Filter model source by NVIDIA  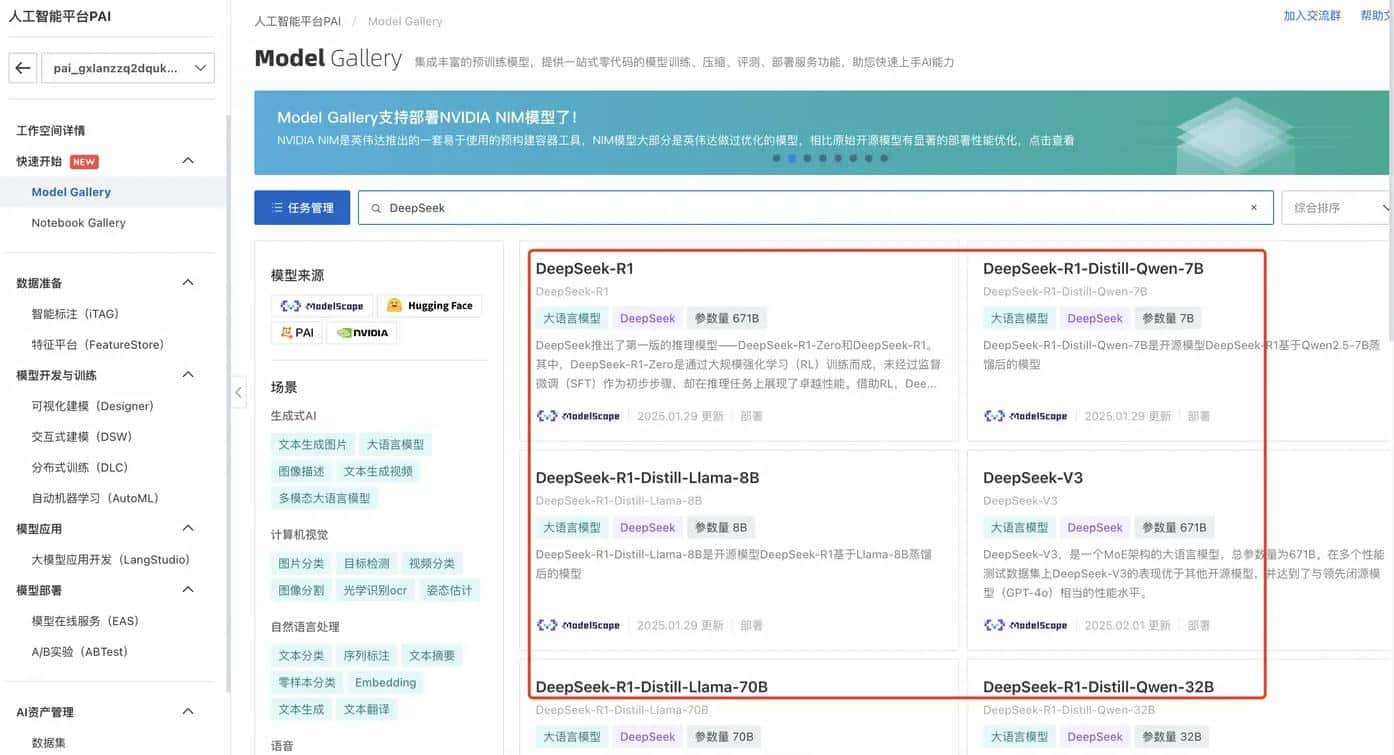(x=362, y=333)
